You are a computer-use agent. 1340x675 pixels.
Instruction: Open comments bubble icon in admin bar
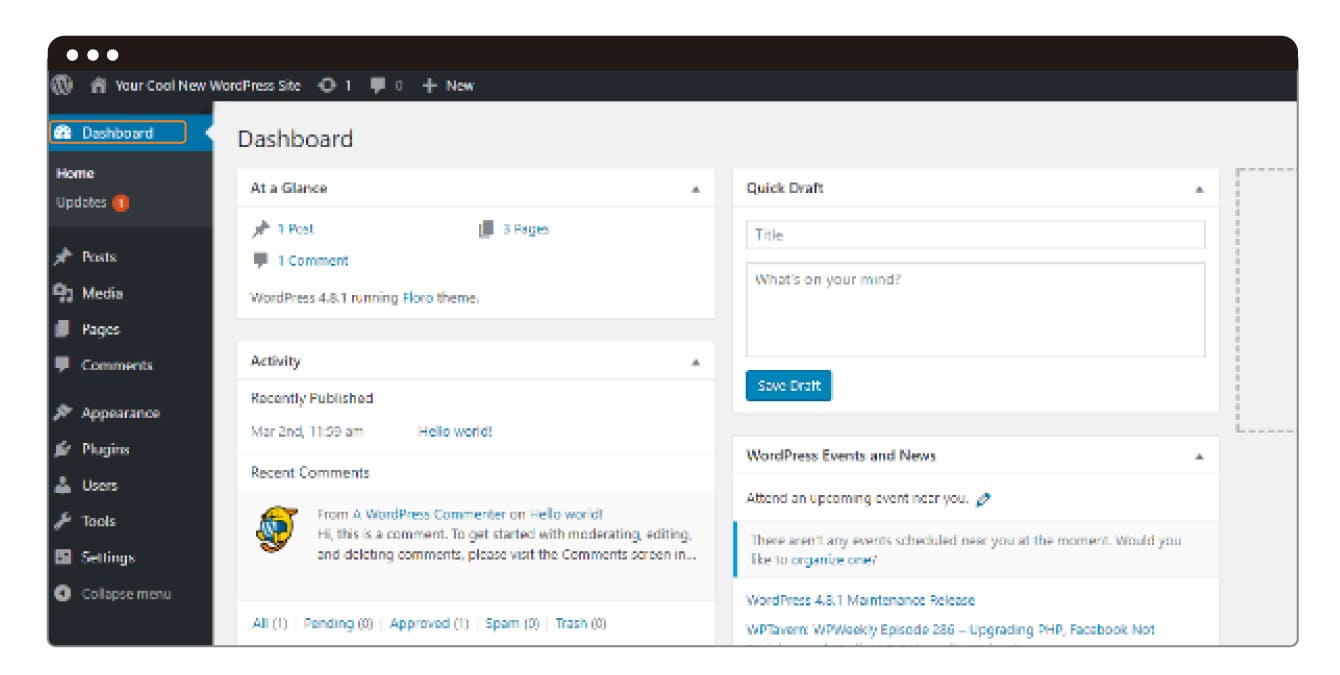coord(378,86)
